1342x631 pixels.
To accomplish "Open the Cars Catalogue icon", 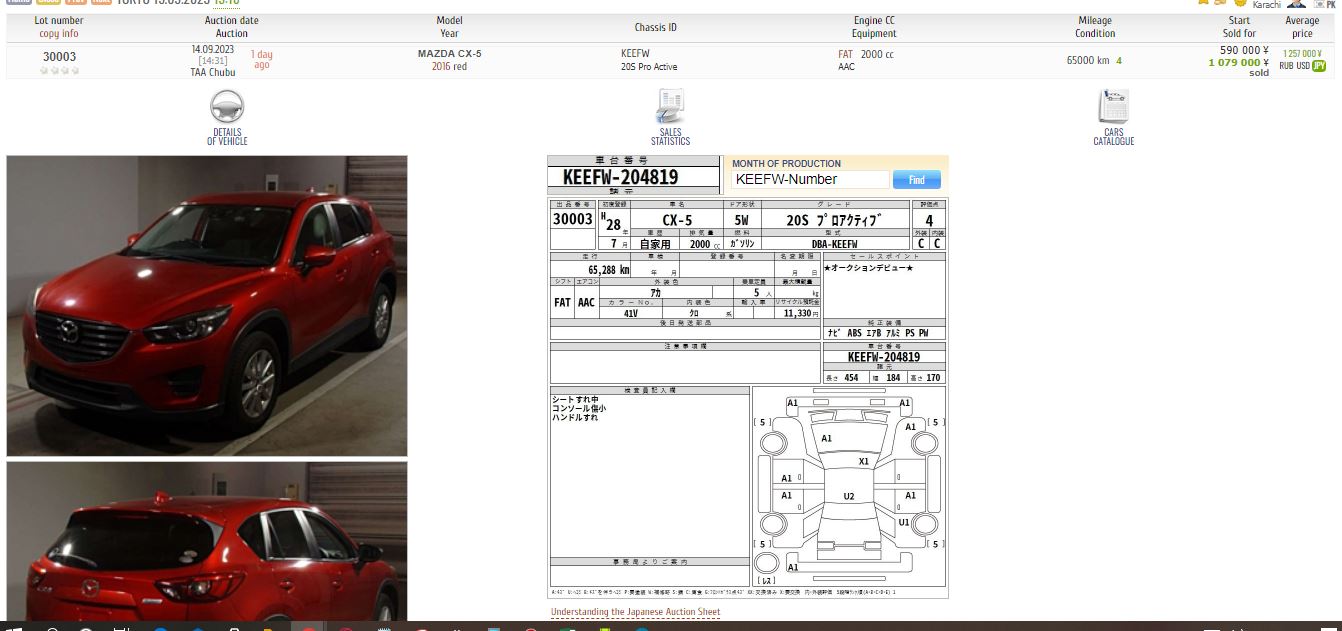I will (x=1113, y=106).
